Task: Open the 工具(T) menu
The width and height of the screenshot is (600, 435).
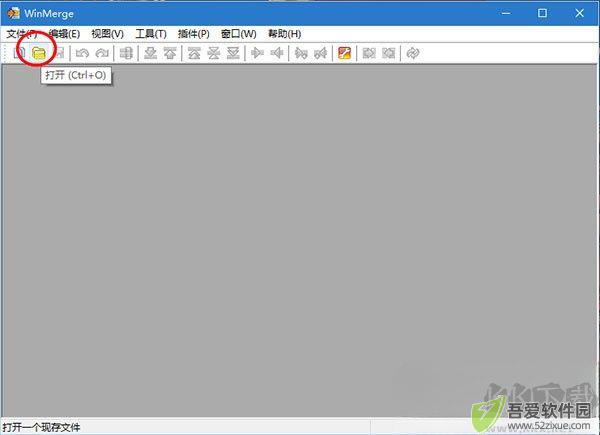Action: tap(151, 34)
